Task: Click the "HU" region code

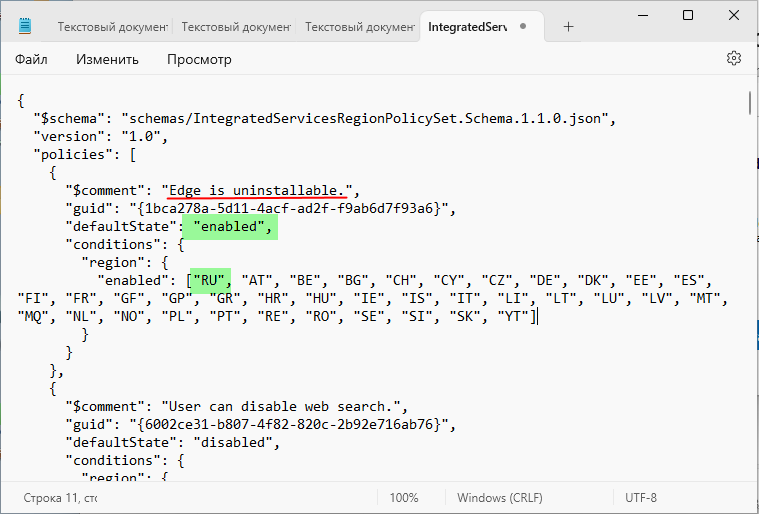Action: click(321, 298)
